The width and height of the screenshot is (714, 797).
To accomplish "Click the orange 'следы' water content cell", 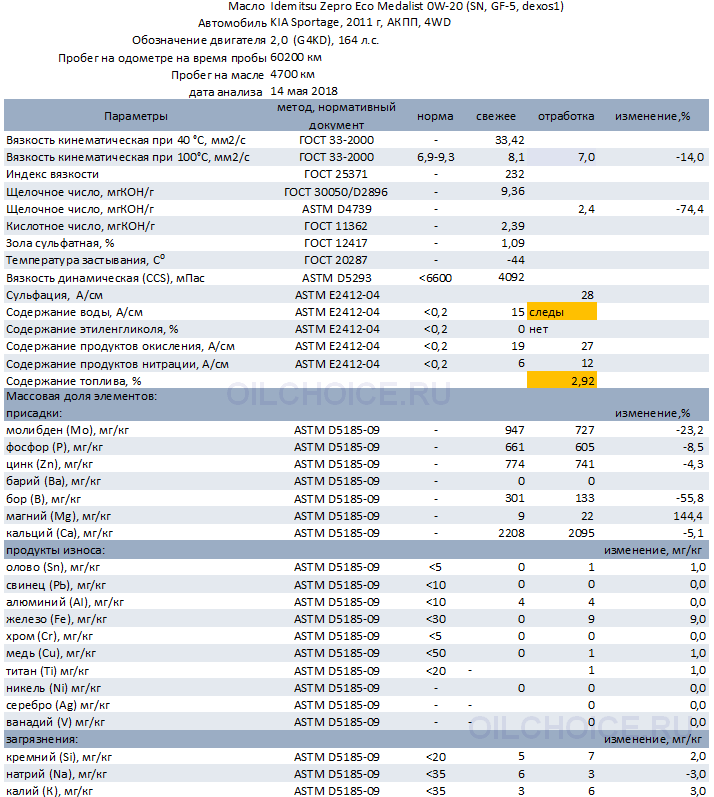I will [562, 312].
